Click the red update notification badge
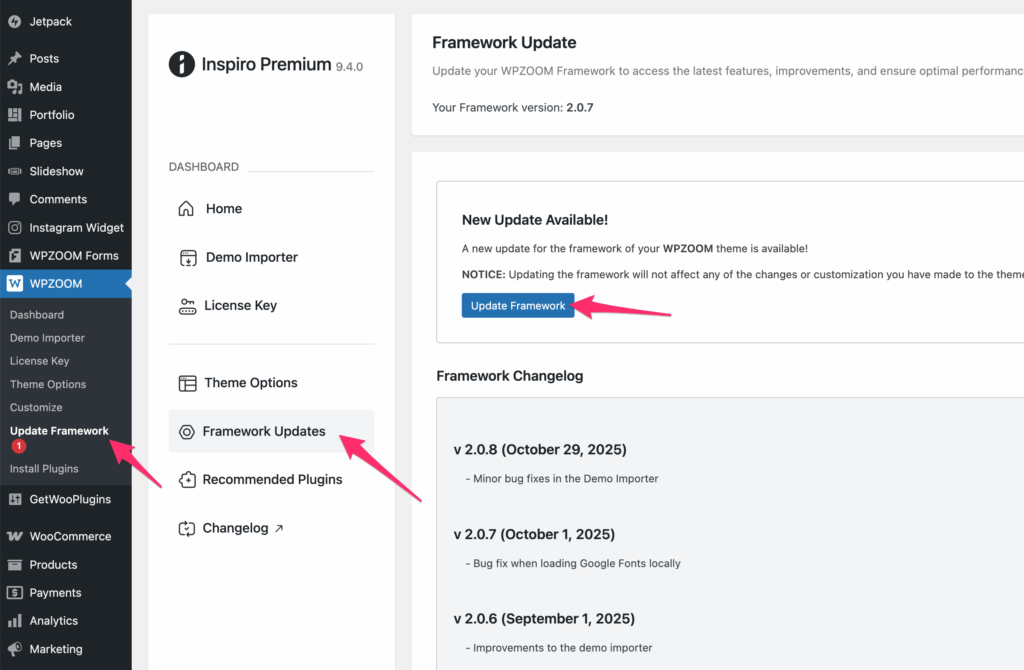Screen dimensions: 1024x670 point(18,447)
